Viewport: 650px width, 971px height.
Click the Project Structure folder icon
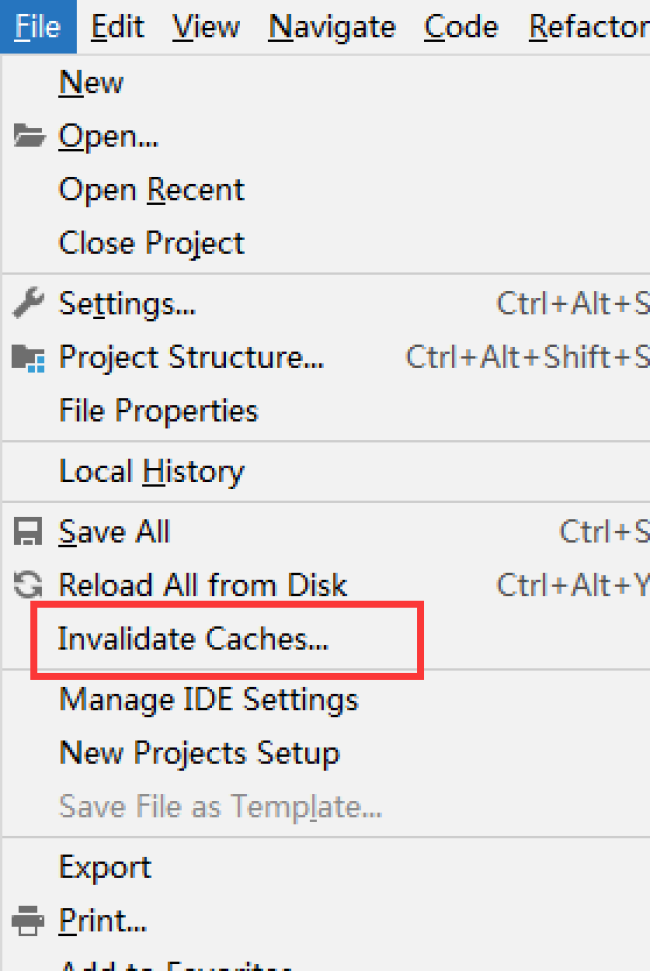click(x=29, y=357)
